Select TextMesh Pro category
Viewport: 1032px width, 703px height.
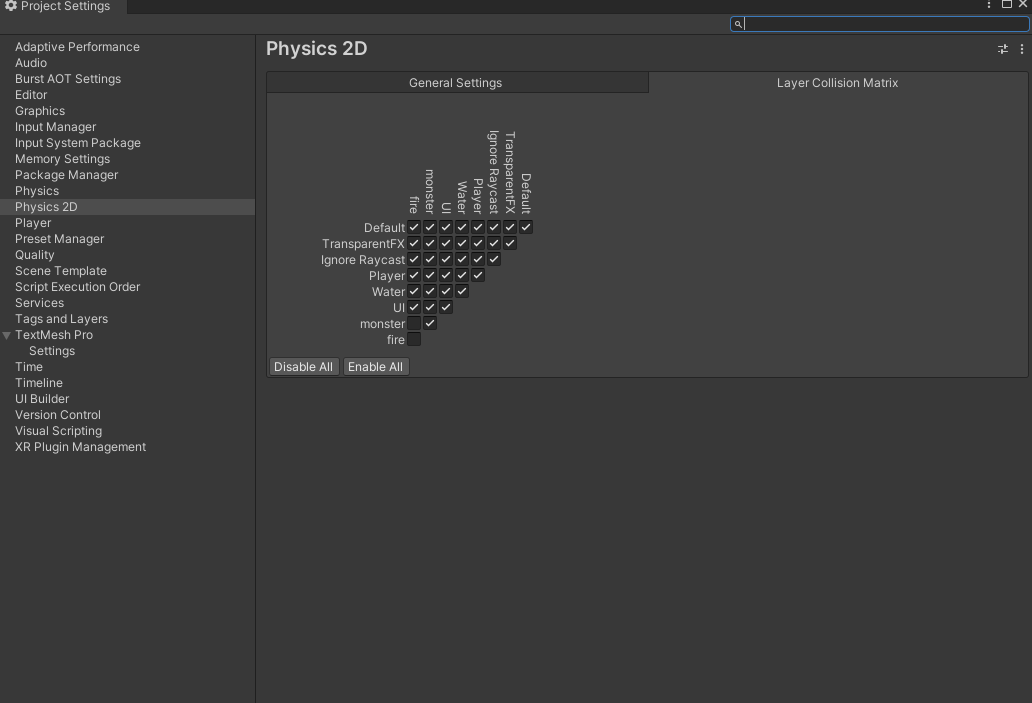click(54, 335)
